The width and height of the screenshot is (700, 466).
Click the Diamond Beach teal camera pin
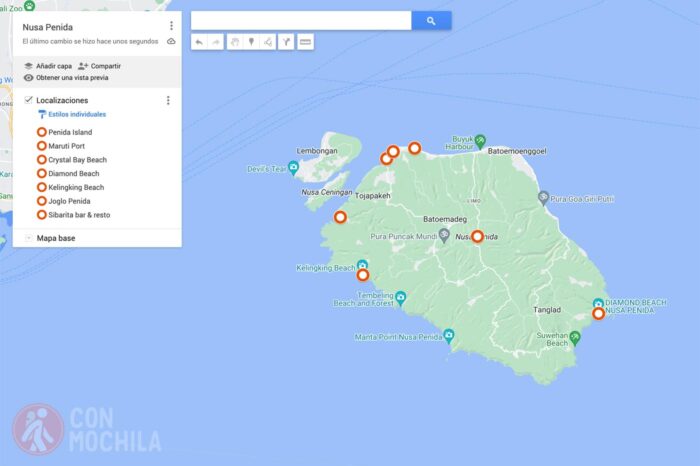(x=598, y=303)
